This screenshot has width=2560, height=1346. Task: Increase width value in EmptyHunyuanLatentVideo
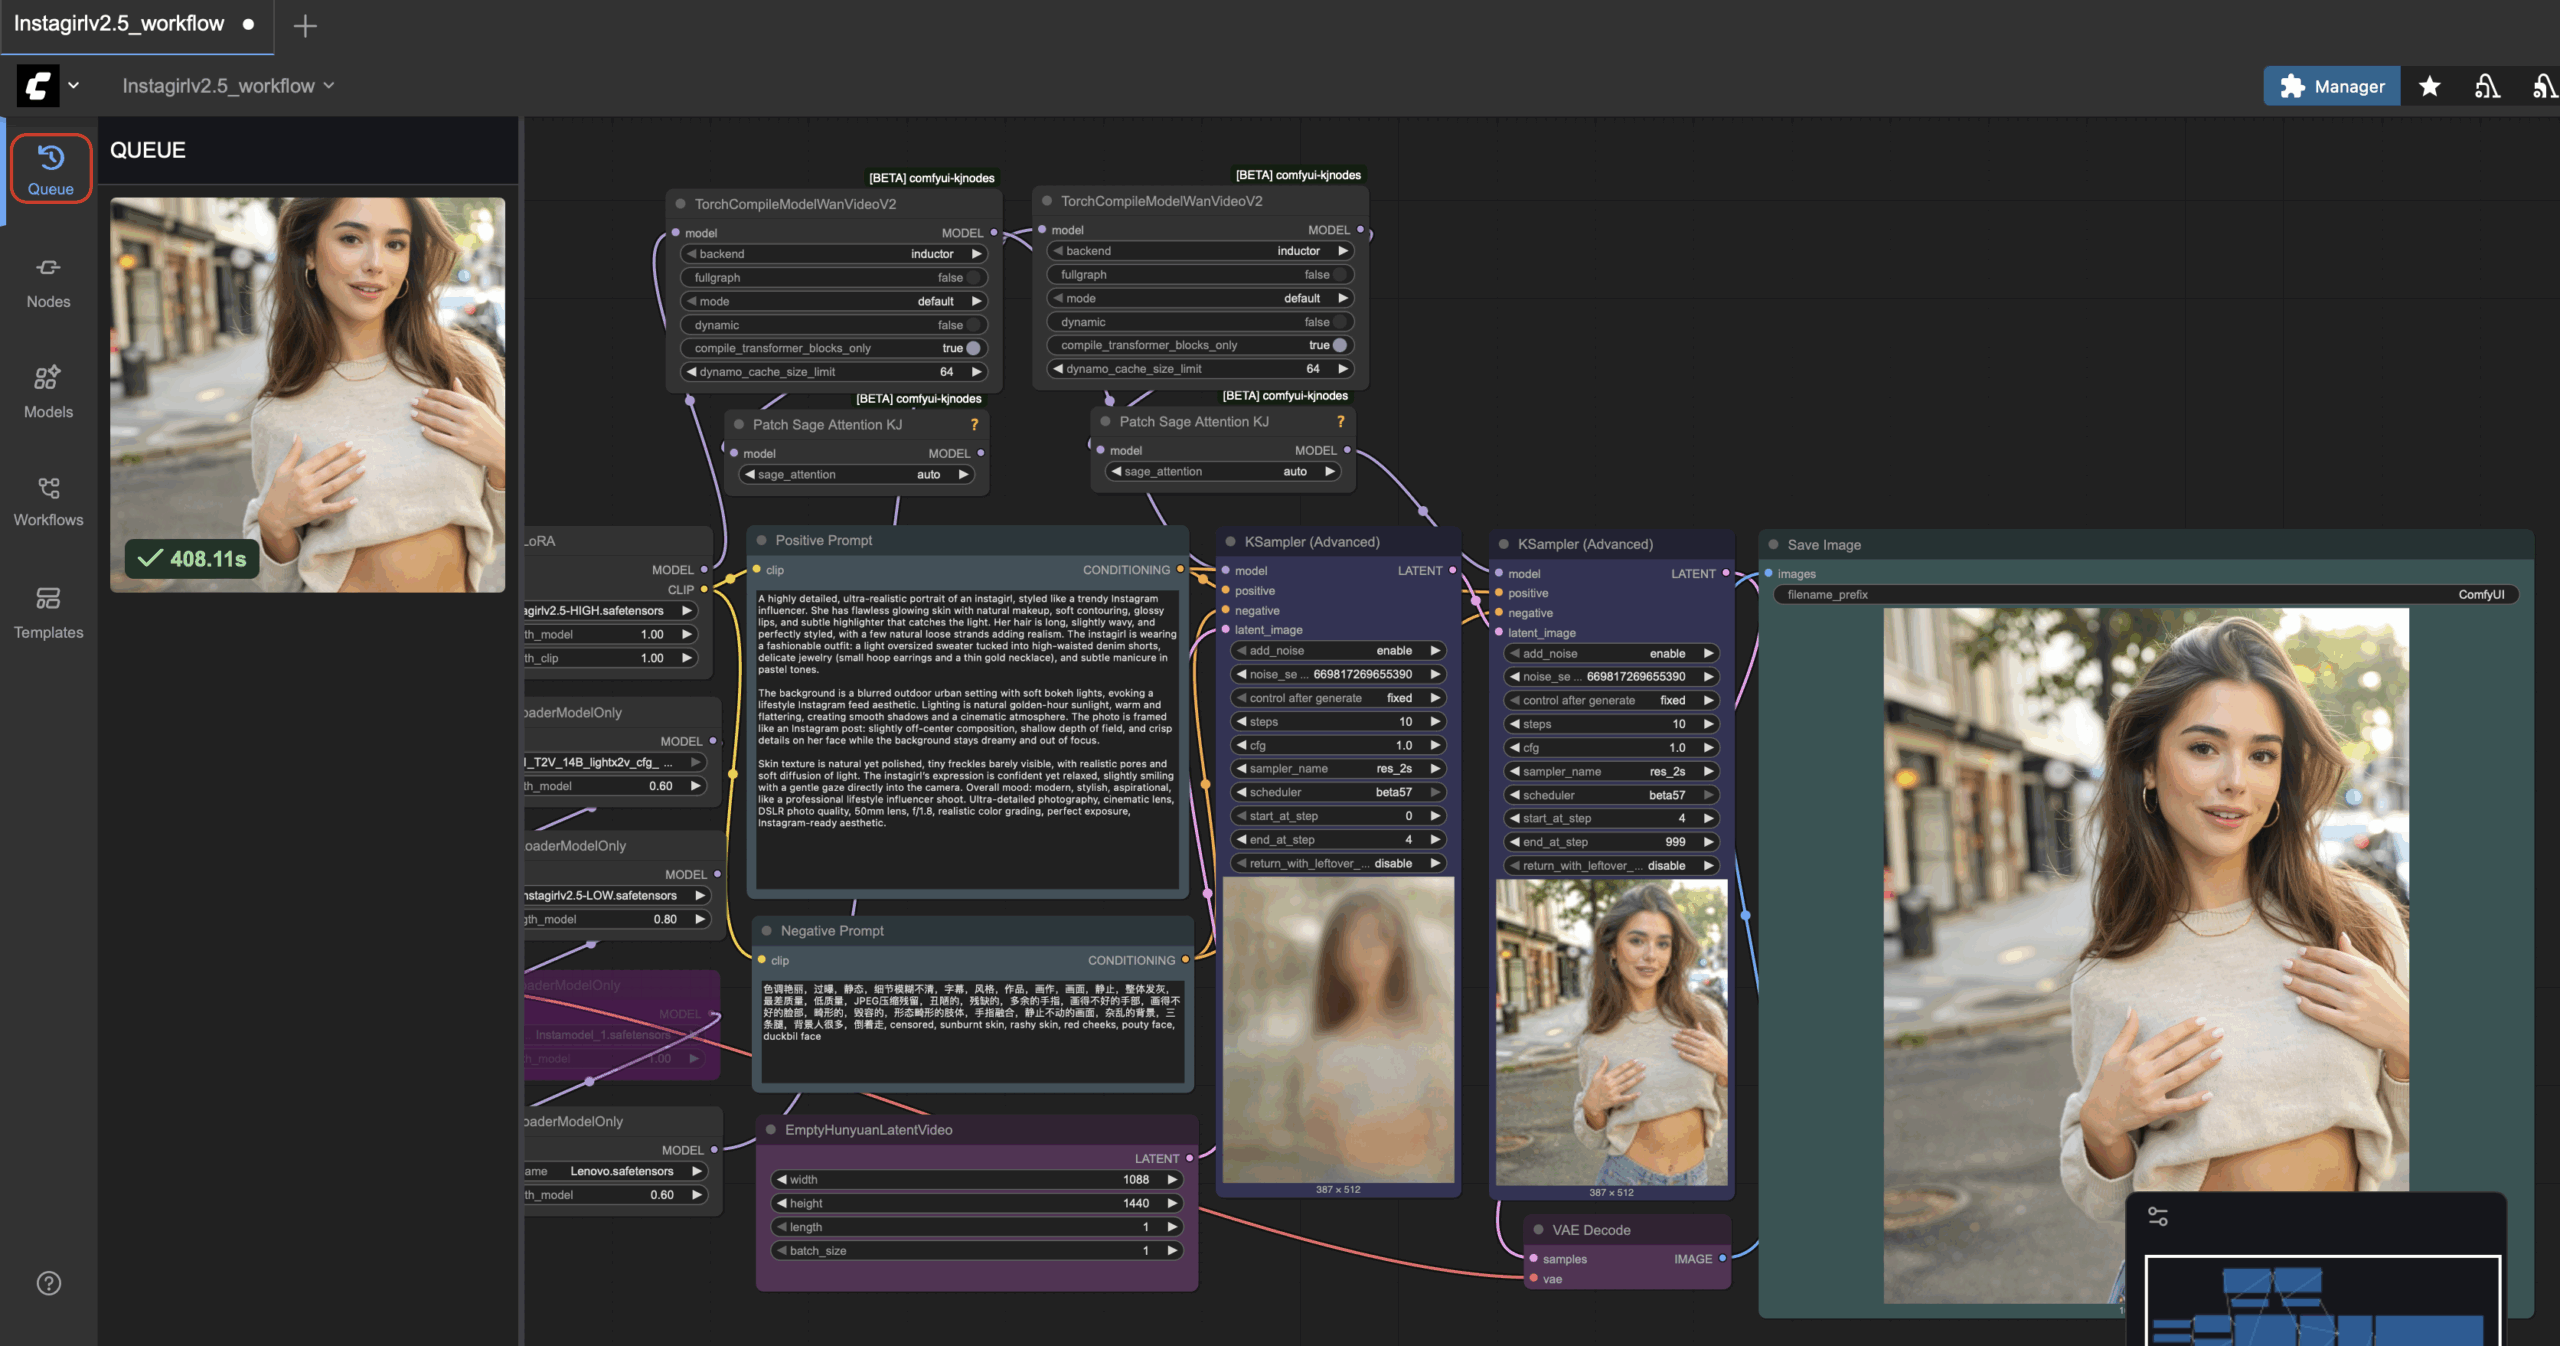1172,1180
